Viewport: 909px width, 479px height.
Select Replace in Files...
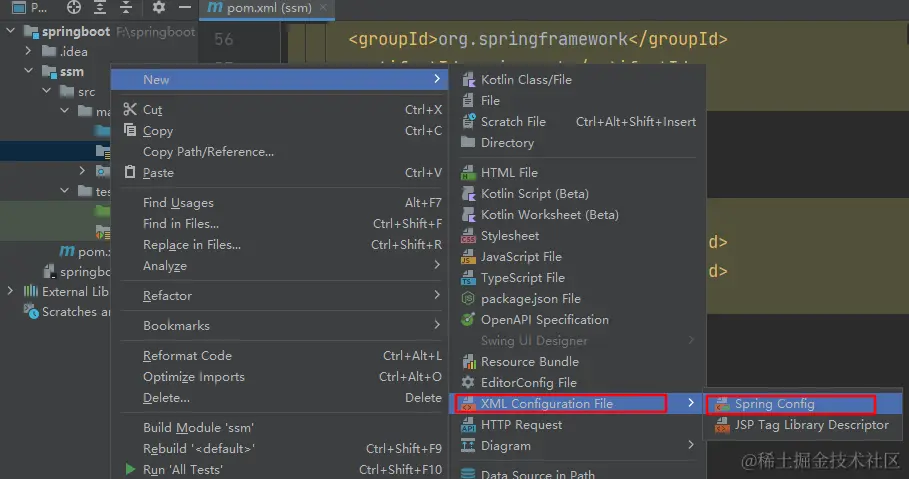(279, 244)
